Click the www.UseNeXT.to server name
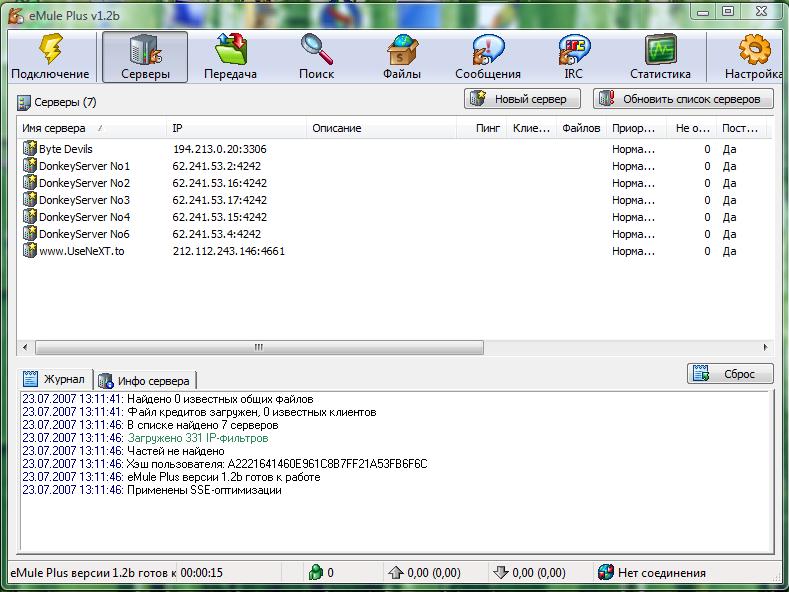Viewport: 789px width, 592px height. point(82,251)
